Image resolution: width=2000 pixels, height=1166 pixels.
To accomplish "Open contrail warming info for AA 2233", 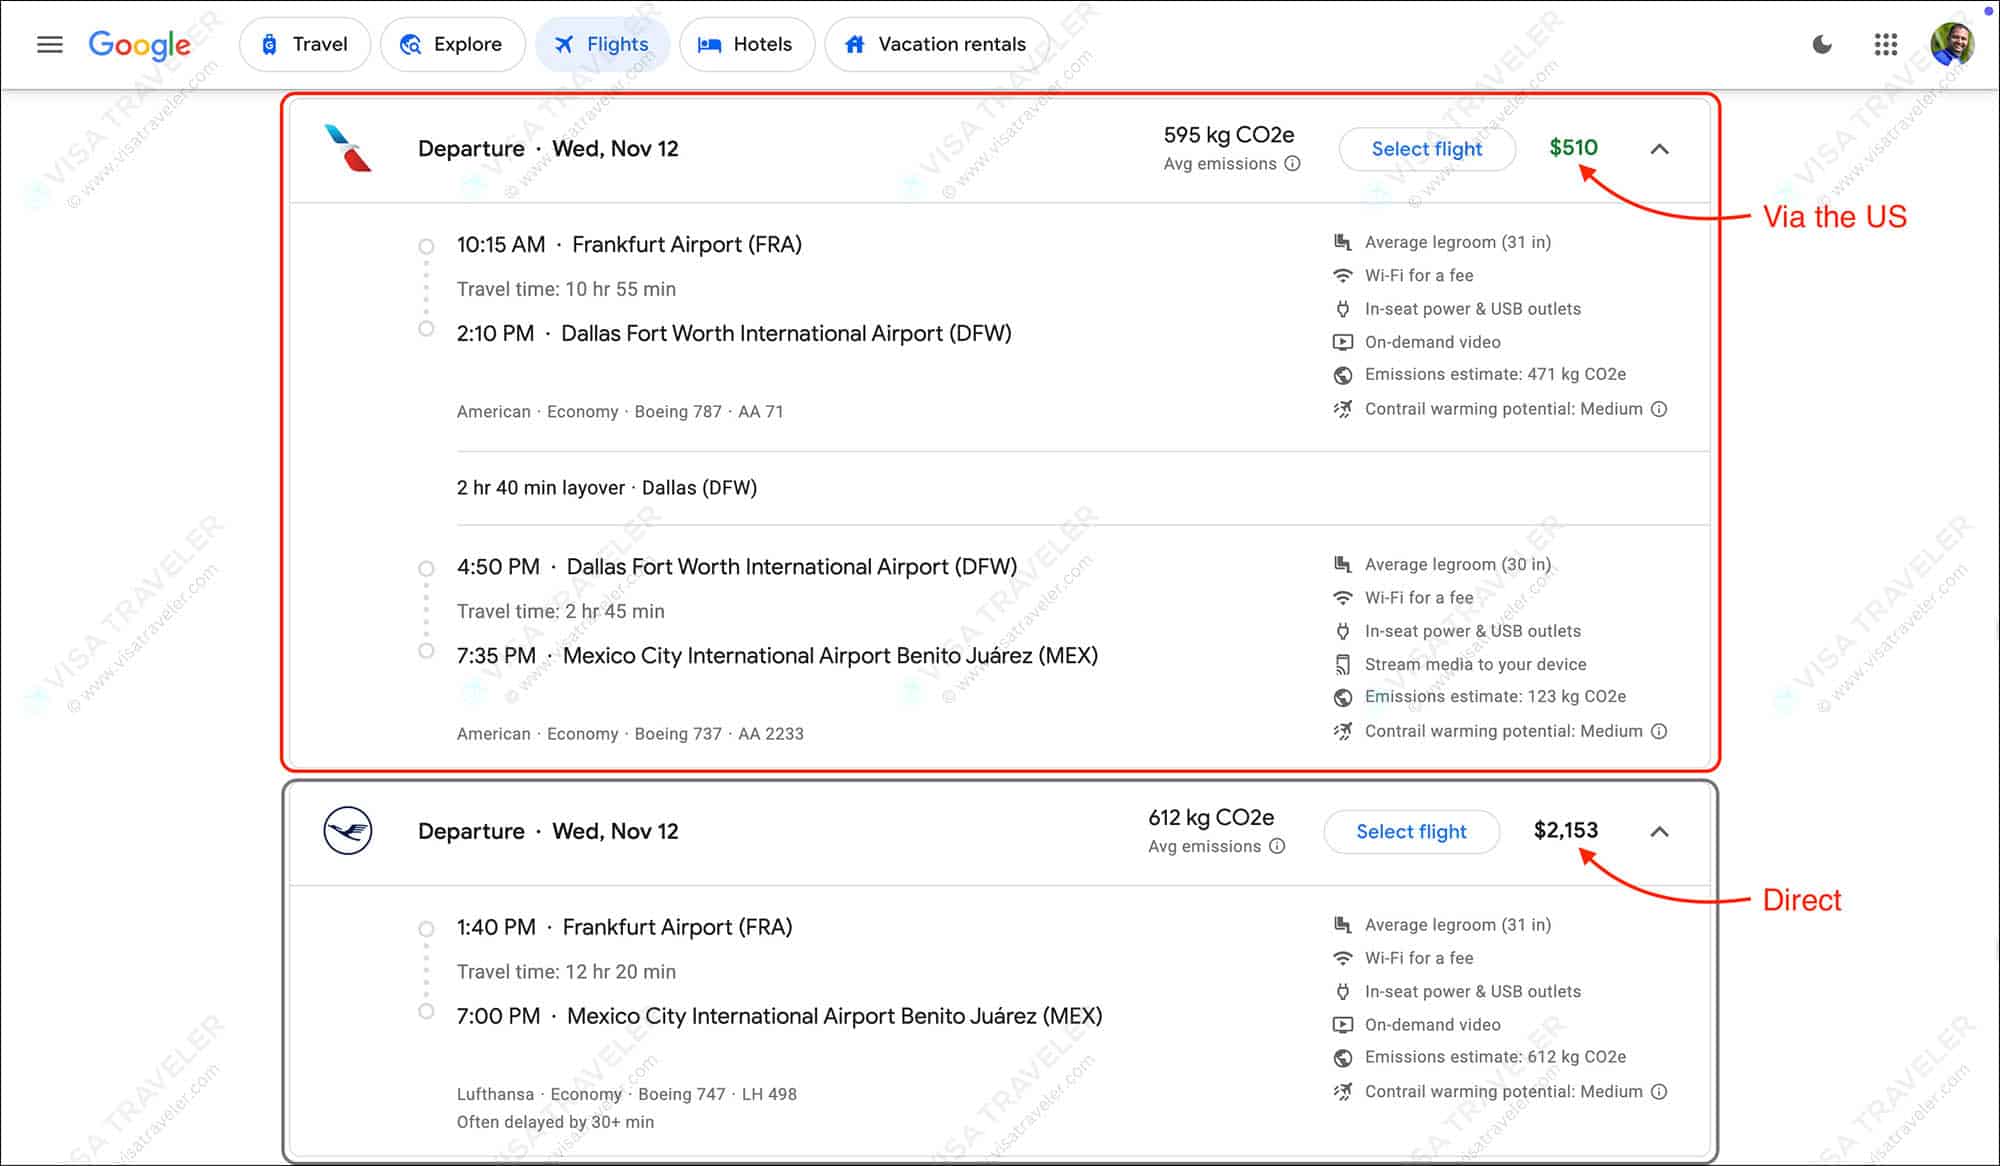I will [x=1659, y=731].
